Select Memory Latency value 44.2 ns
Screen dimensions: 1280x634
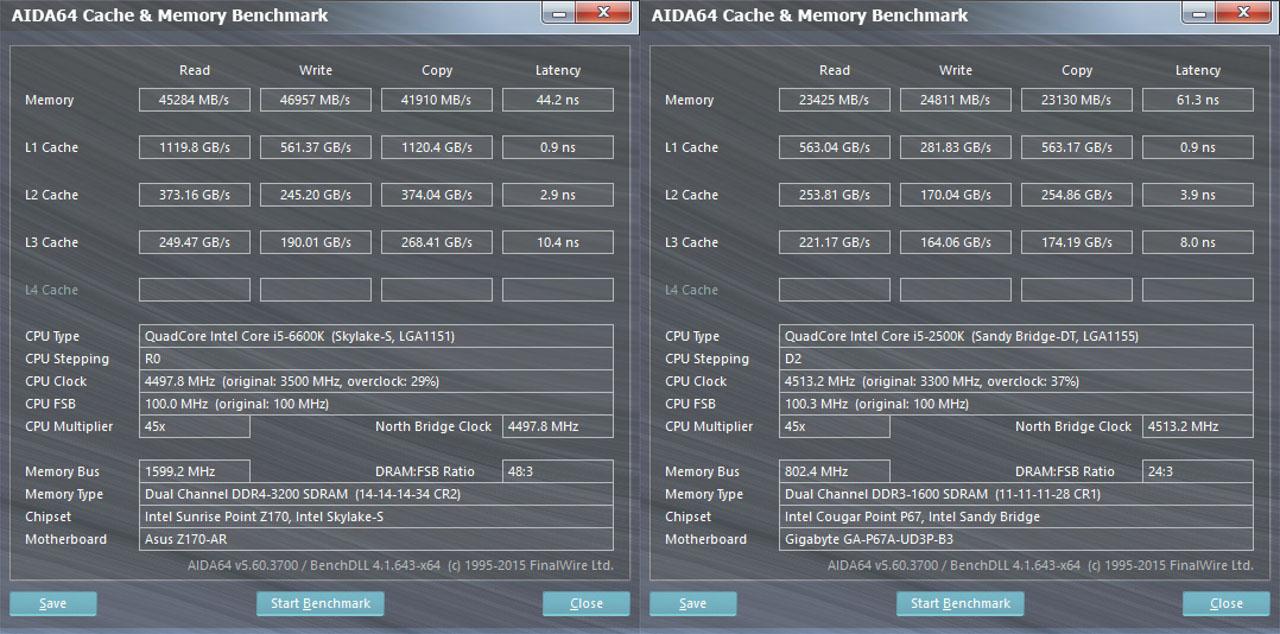coord(557,100)
